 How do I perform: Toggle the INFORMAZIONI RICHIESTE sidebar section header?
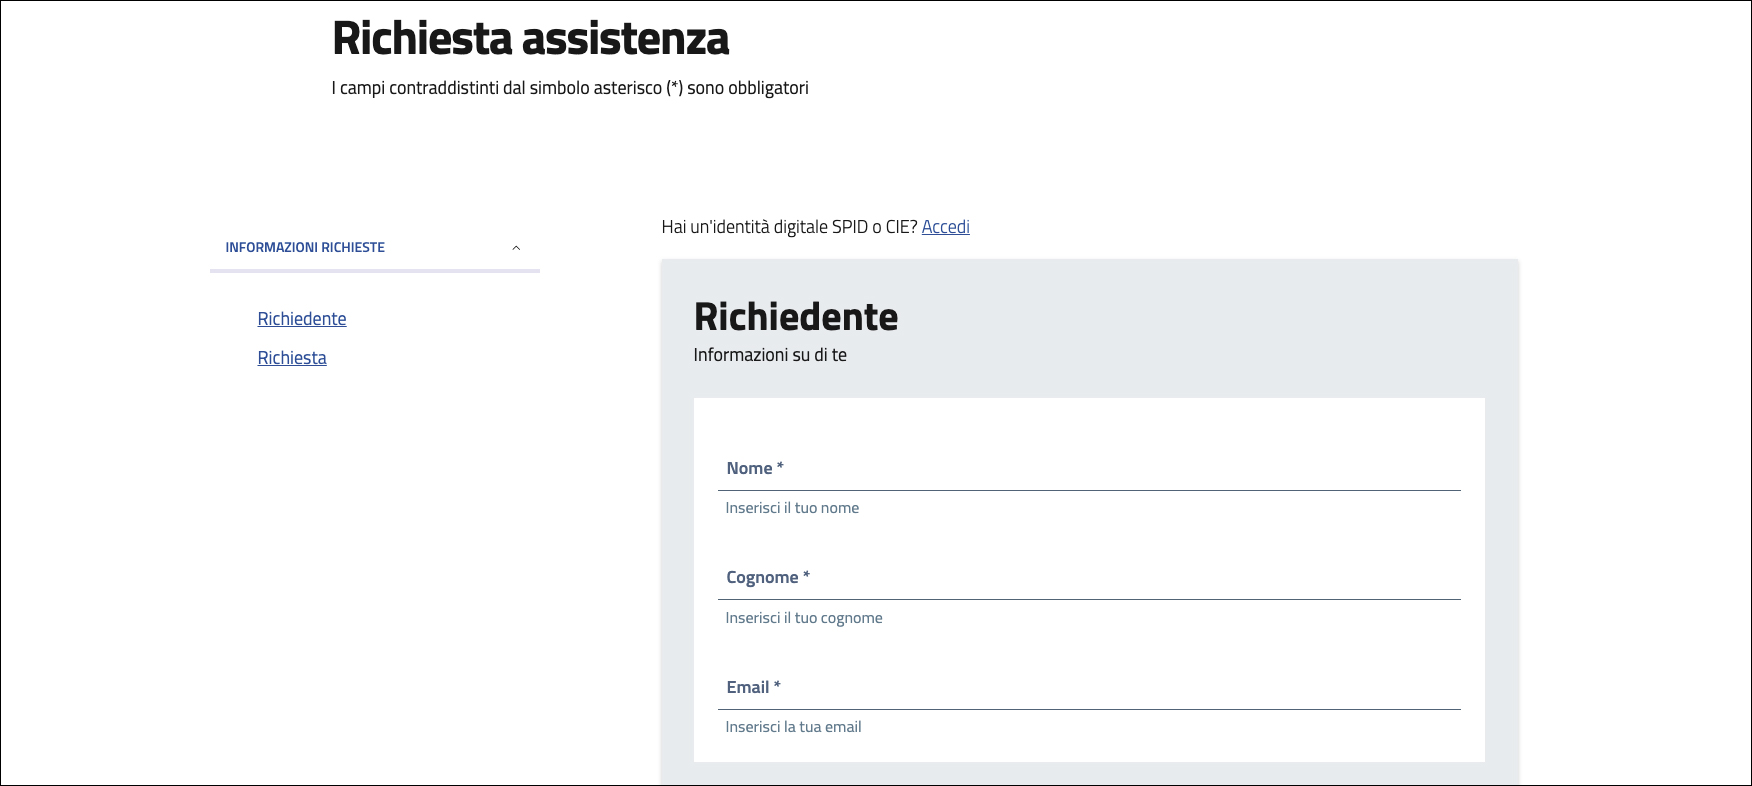pos(305,247)
